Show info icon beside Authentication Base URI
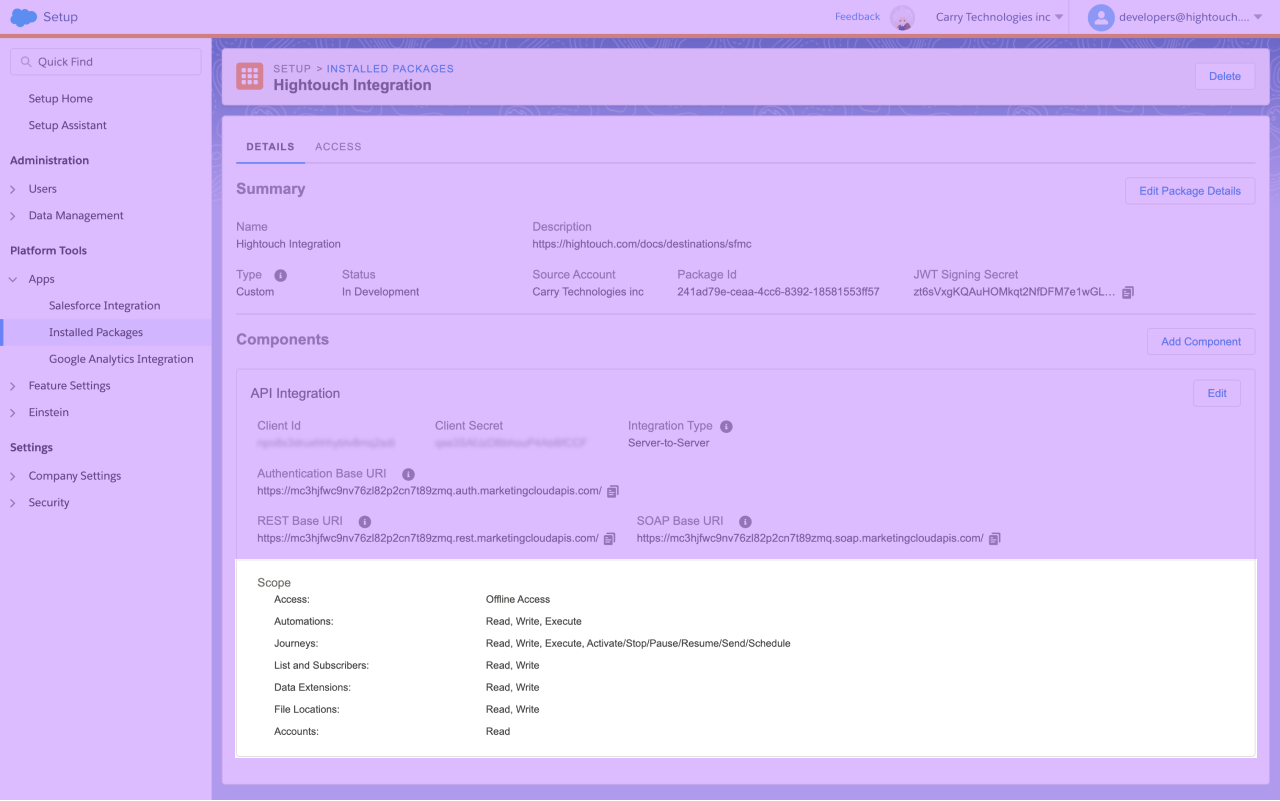 (408, 474)
